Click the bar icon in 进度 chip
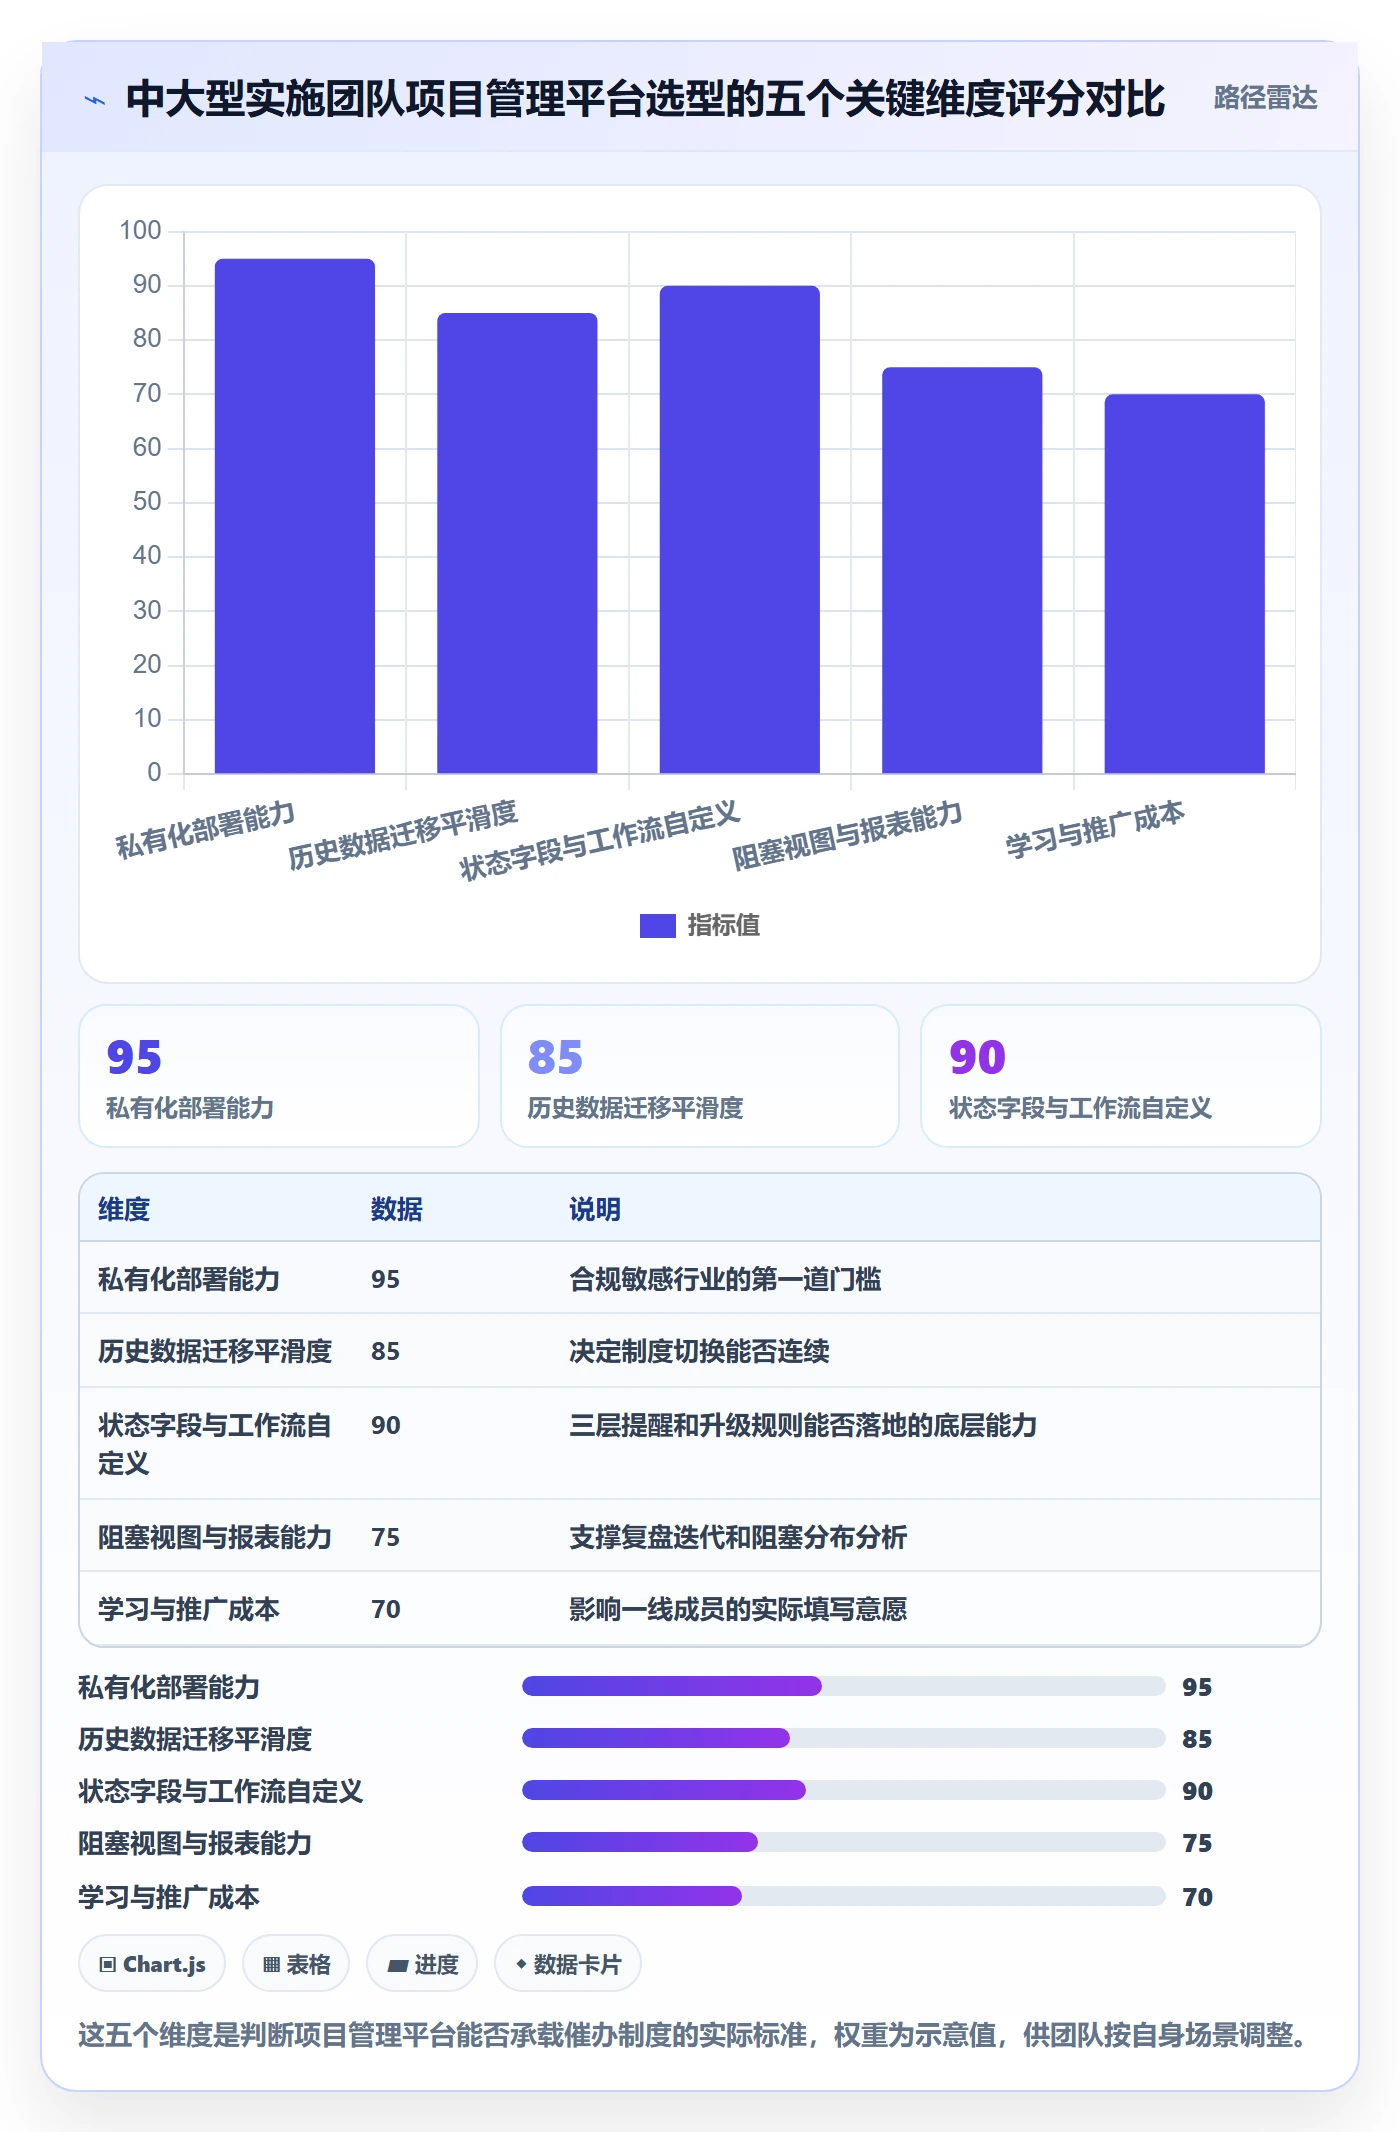Viewport: 1400px width, 2132px height. (397, 1966)
